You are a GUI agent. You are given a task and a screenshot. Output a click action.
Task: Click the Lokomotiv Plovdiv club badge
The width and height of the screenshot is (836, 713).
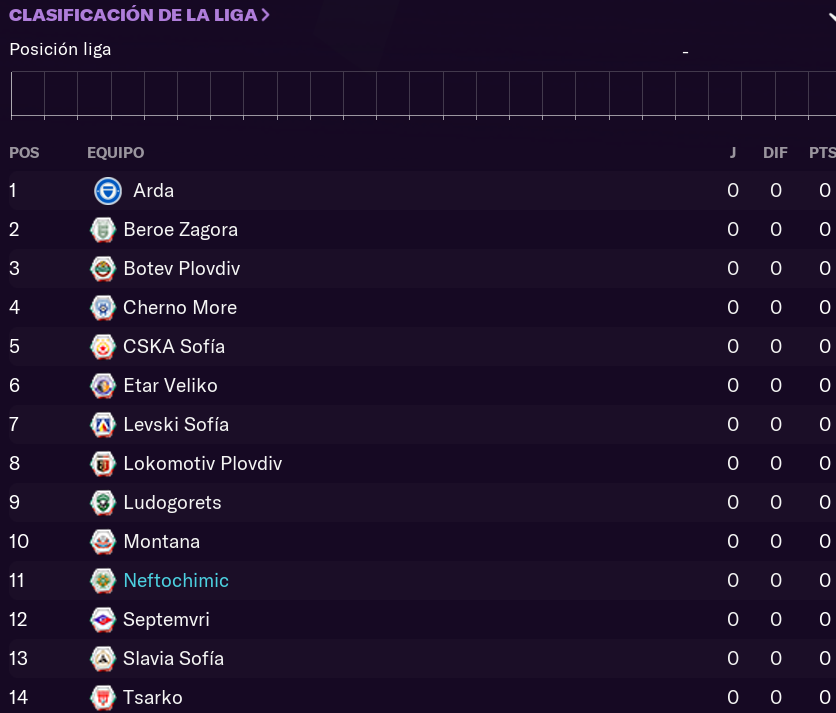[x=102, y=464]
